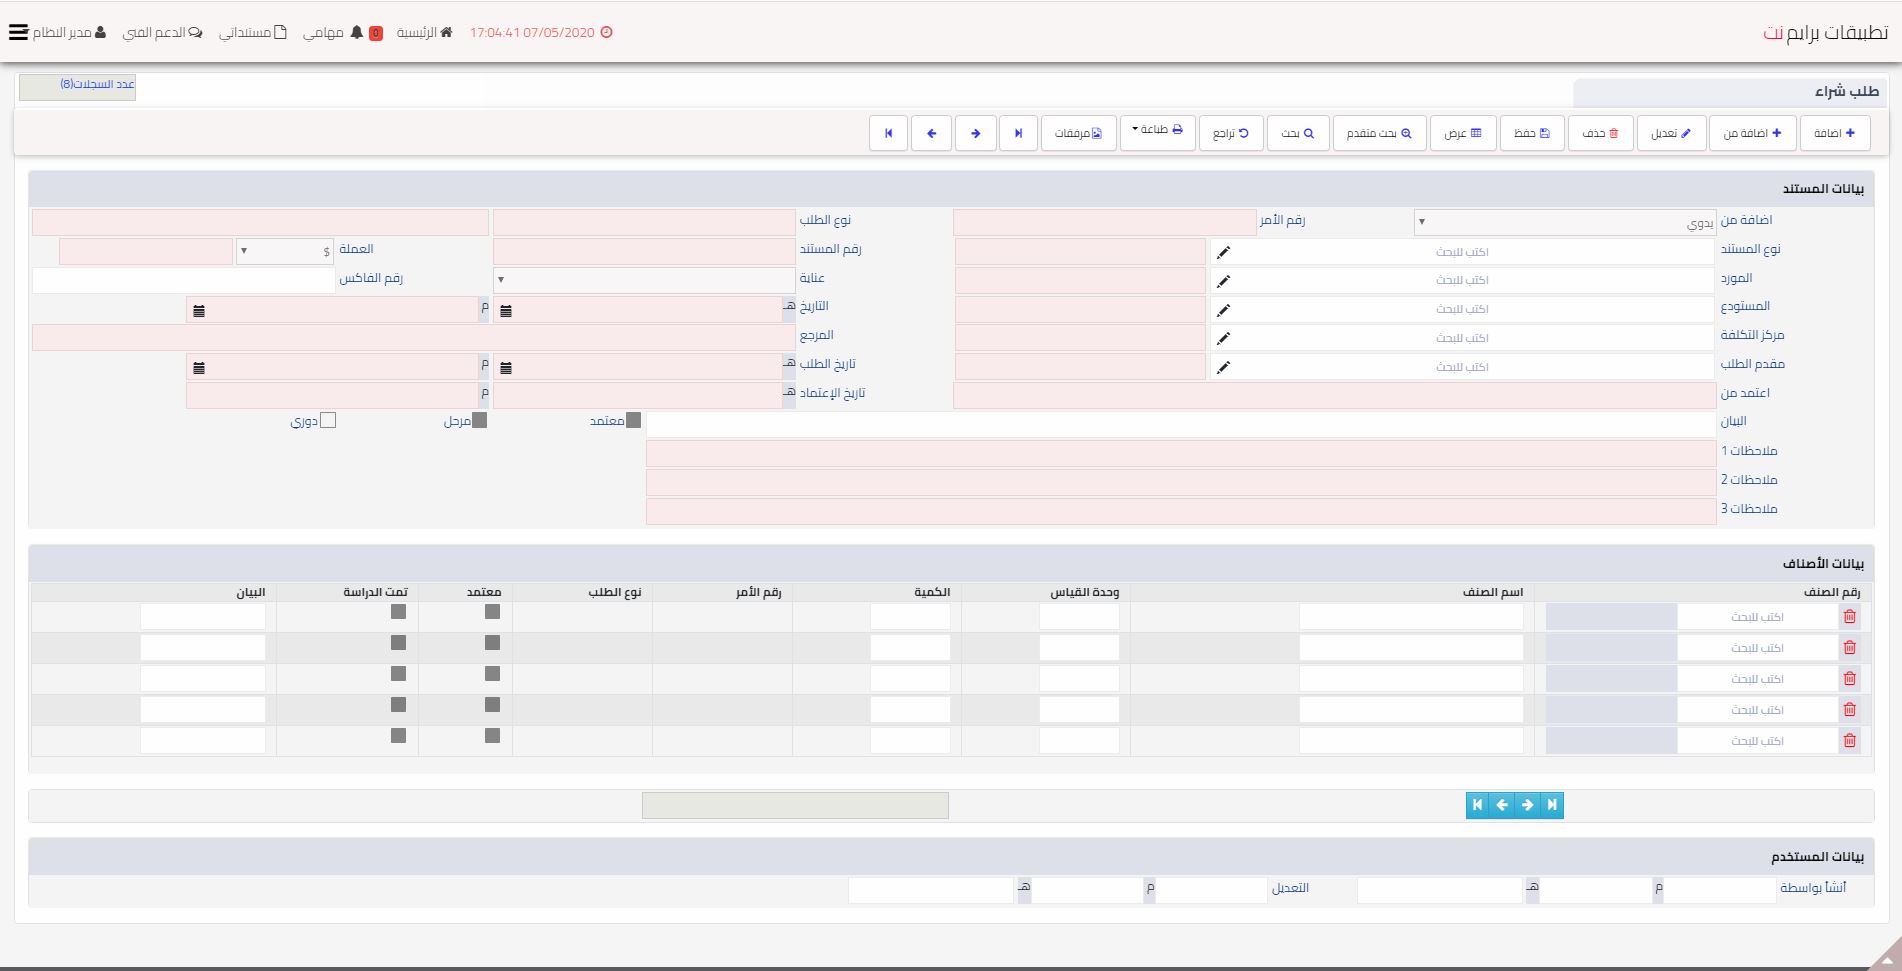The image size is (1902, 971).
Task: Expand the اضافة من dropdown showing يدوي
Action: 1564,222
